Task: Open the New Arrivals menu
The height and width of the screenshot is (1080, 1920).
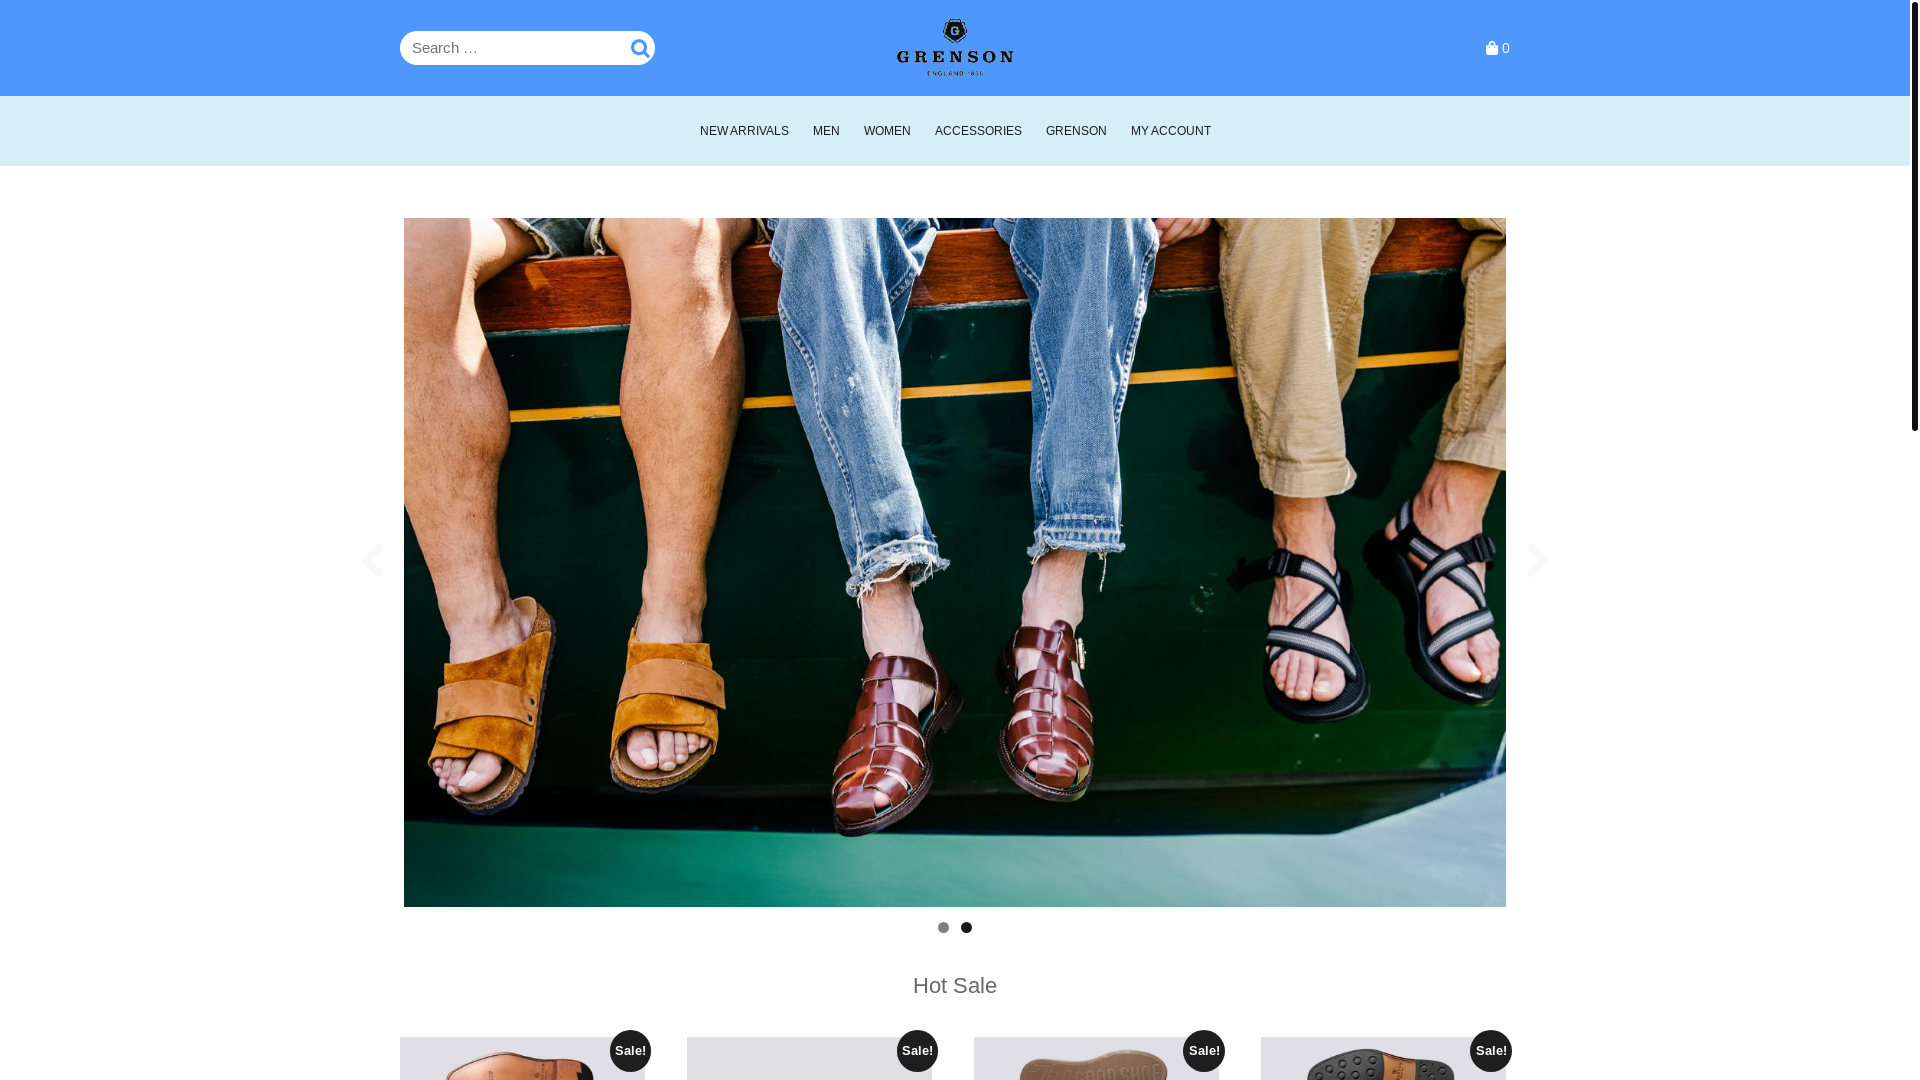Action: [x=744, y=131]
